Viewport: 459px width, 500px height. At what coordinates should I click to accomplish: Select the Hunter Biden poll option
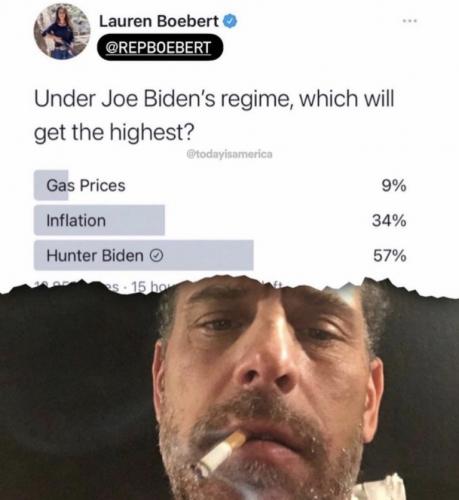pos(220,255)
